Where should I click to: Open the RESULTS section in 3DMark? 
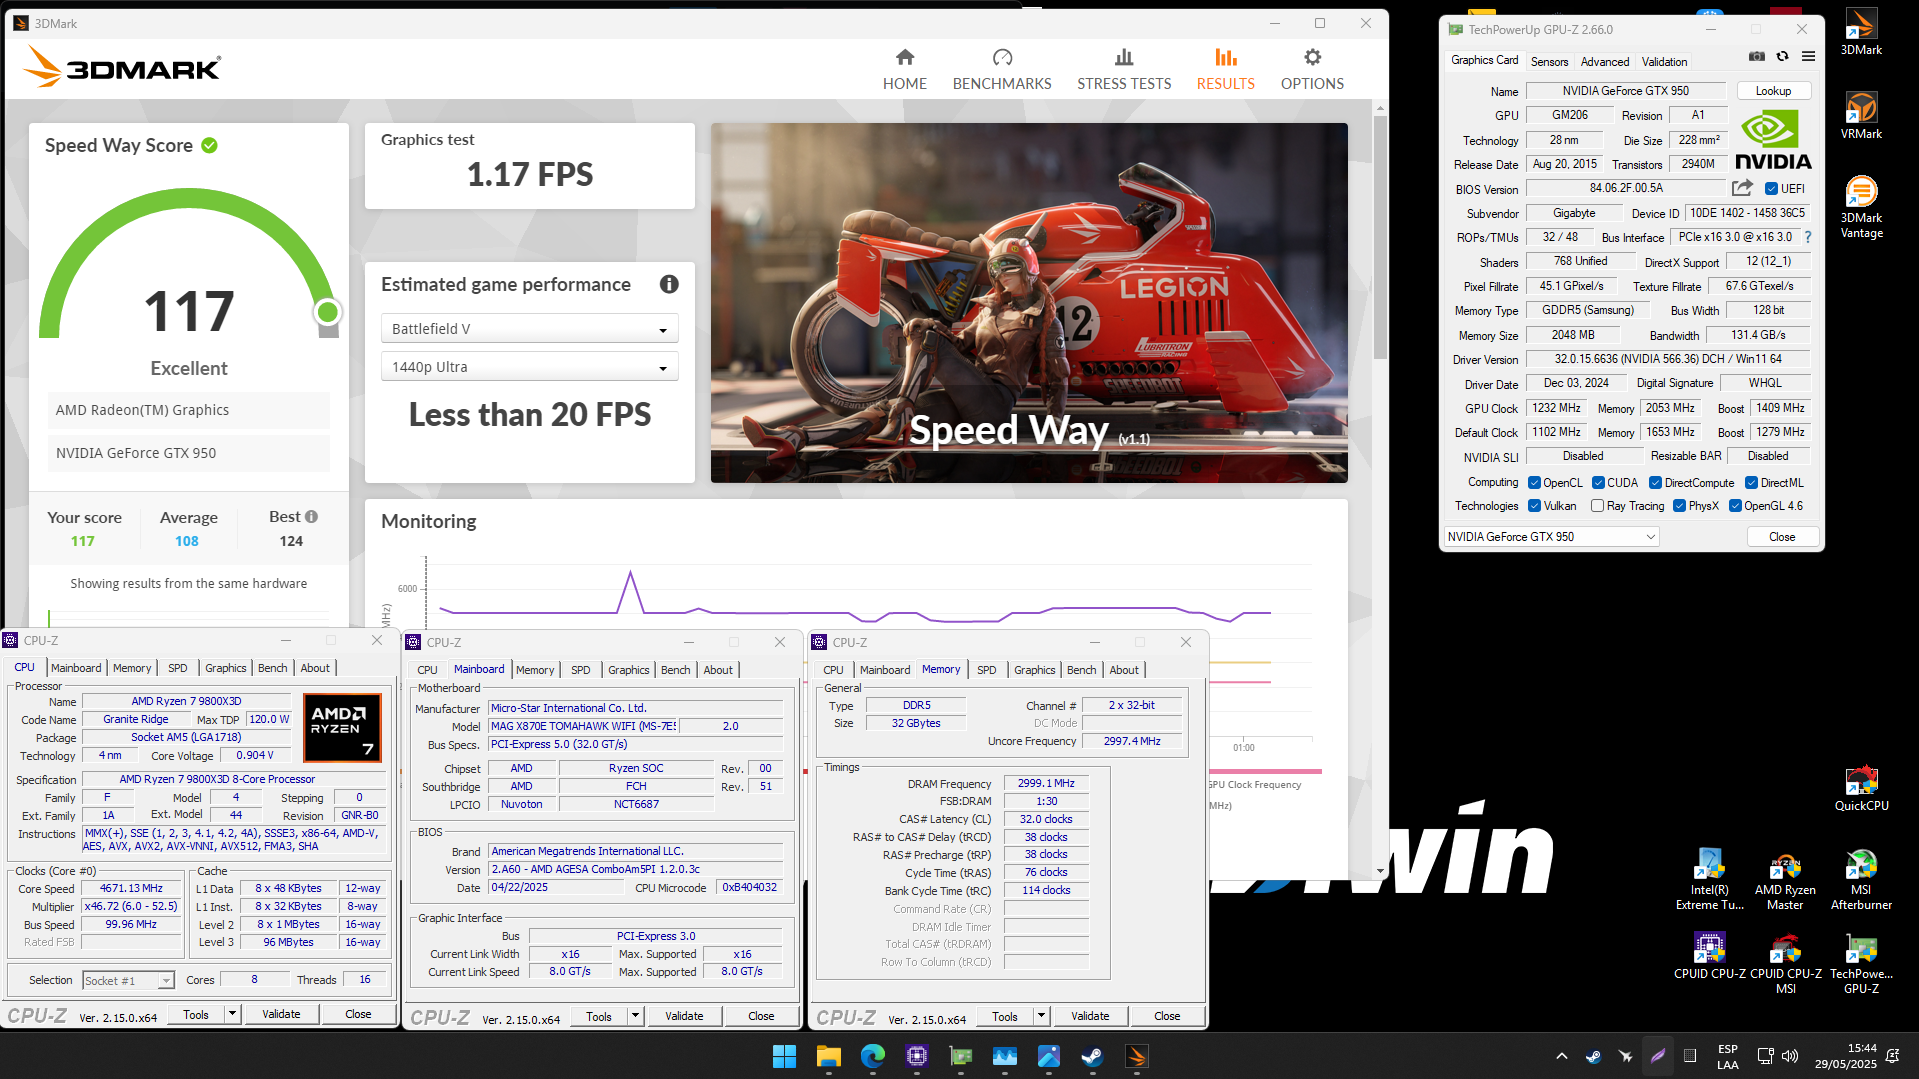pyautogui.click(x=1225, y=69)
